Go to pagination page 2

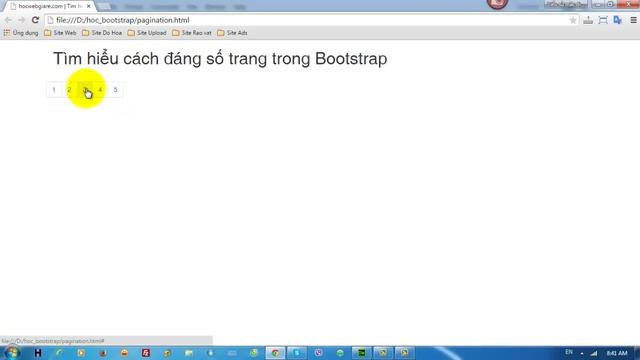point(69,90)
